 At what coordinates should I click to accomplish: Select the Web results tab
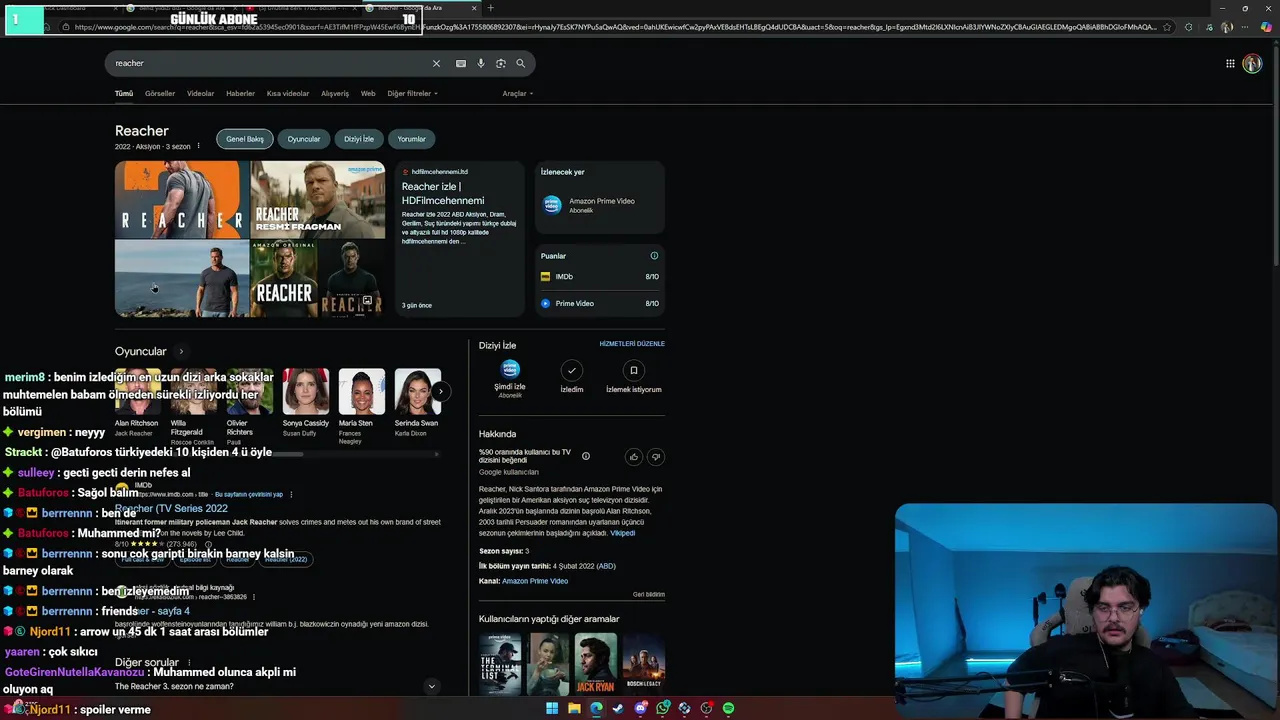(368, 93)
